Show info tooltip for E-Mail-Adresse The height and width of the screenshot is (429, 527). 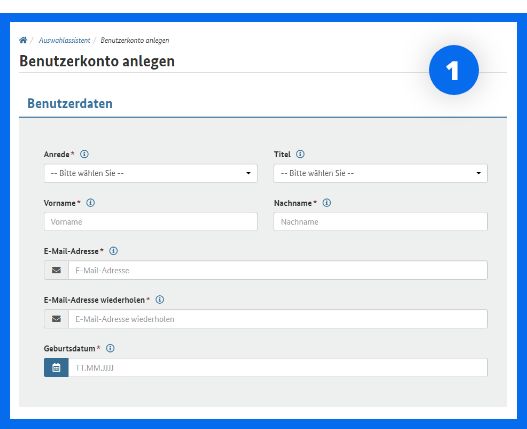[114, 251]
